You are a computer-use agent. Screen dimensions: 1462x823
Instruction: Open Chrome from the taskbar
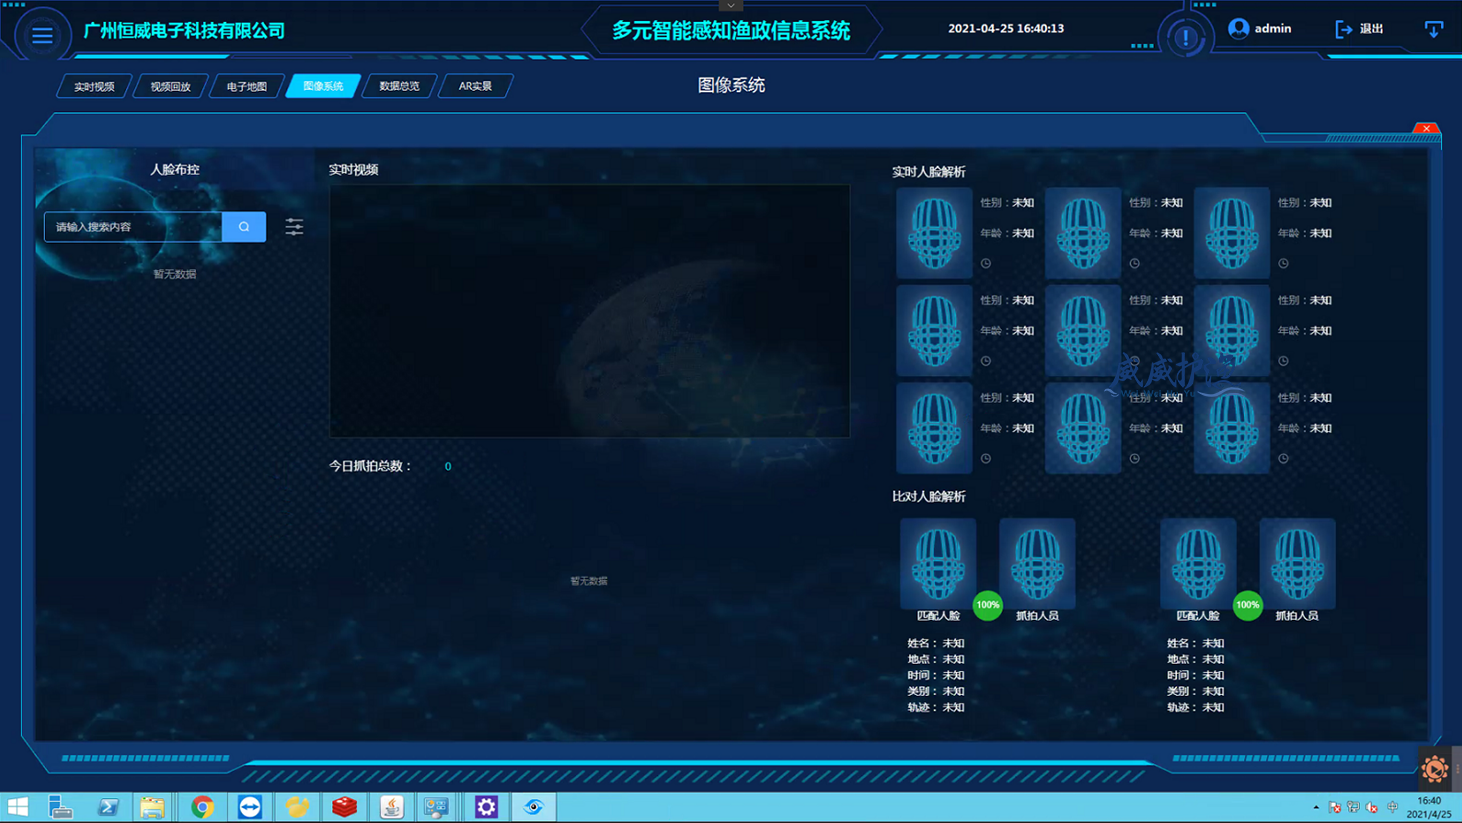coord(202,807)
